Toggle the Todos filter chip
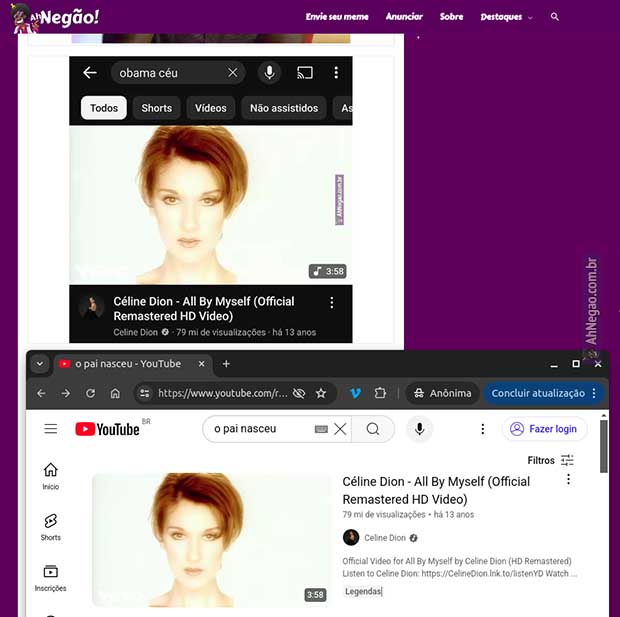 point(104,108)
